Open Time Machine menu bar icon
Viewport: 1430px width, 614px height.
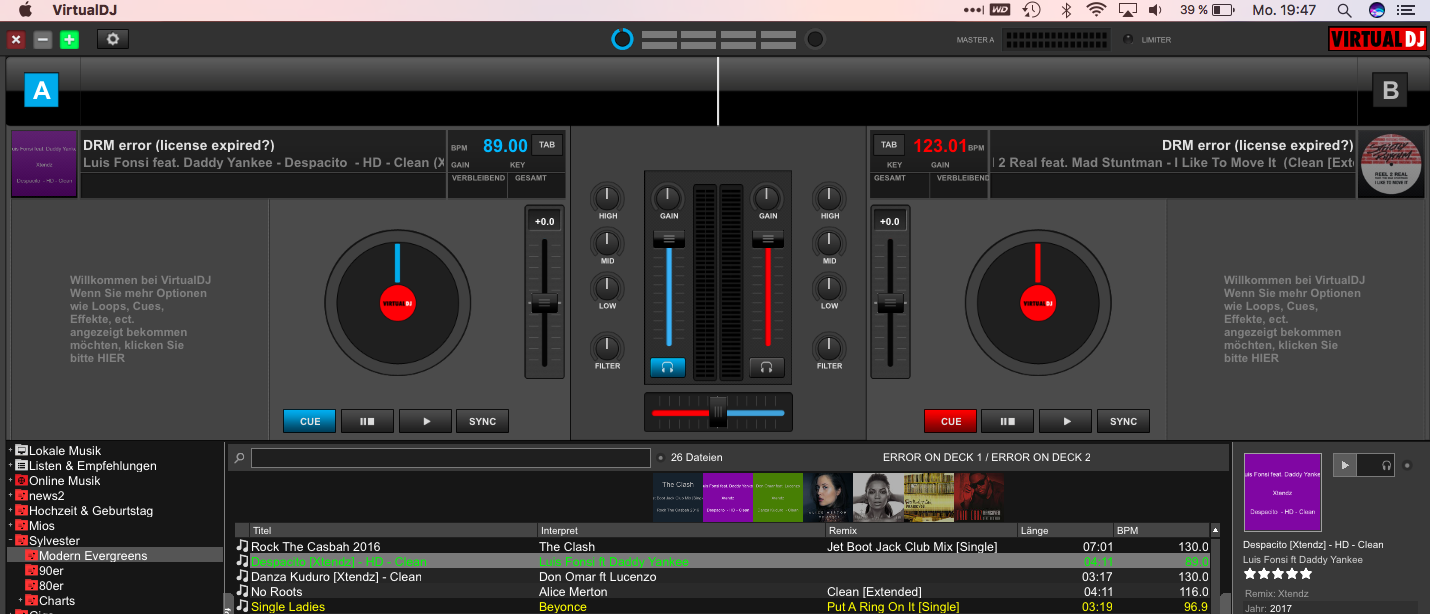1032,10
